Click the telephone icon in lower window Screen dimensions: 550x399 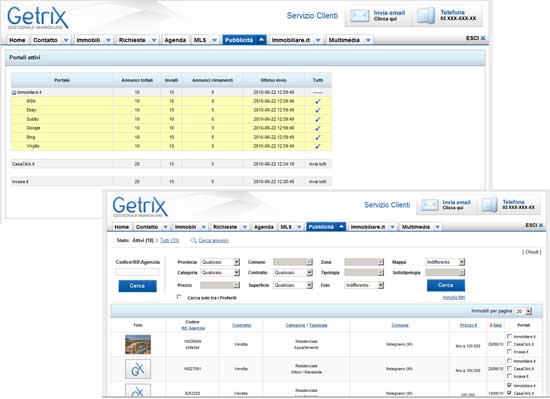click(489, 205)
